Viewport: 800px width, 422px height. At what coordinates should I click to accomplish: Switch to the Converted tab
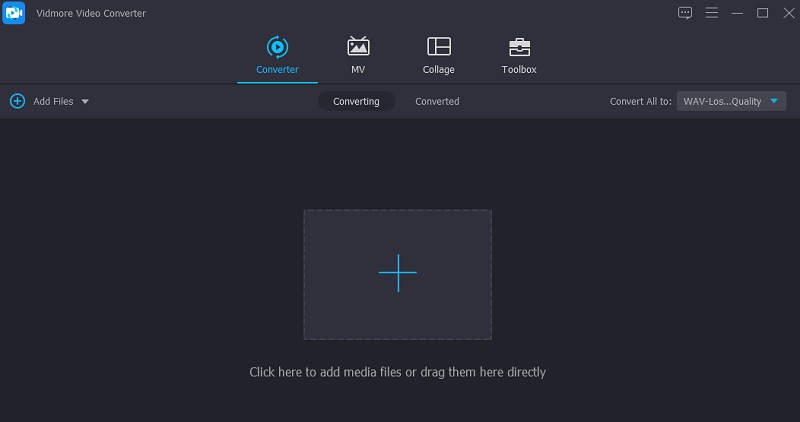tap(437, 101)
